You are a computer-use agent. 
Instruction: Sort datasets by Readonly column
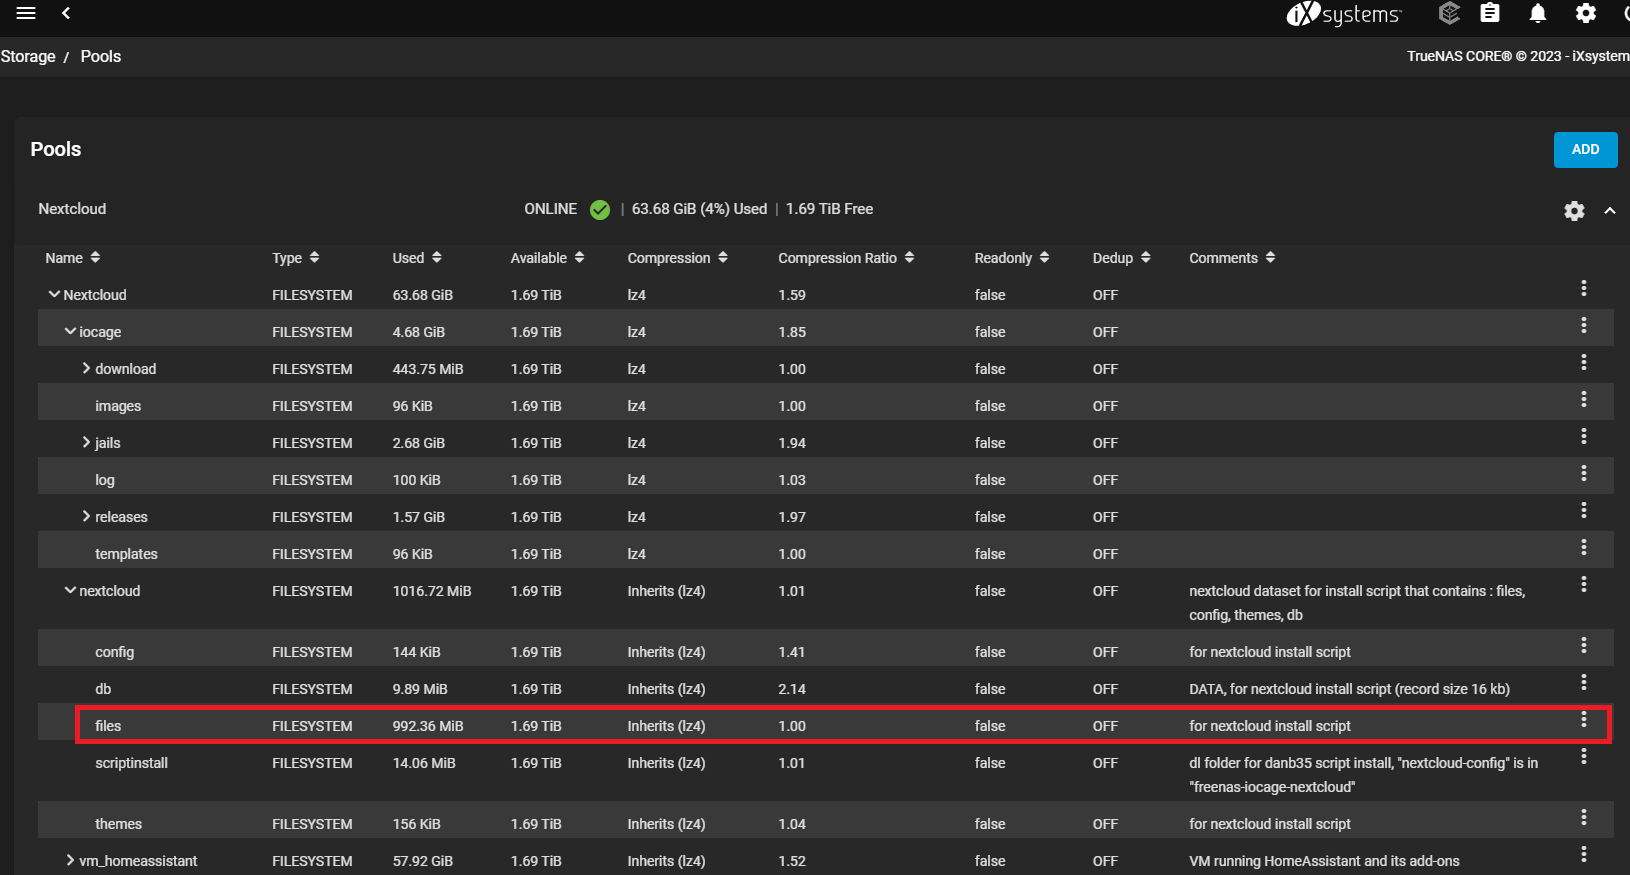[x=1011, y=258]
